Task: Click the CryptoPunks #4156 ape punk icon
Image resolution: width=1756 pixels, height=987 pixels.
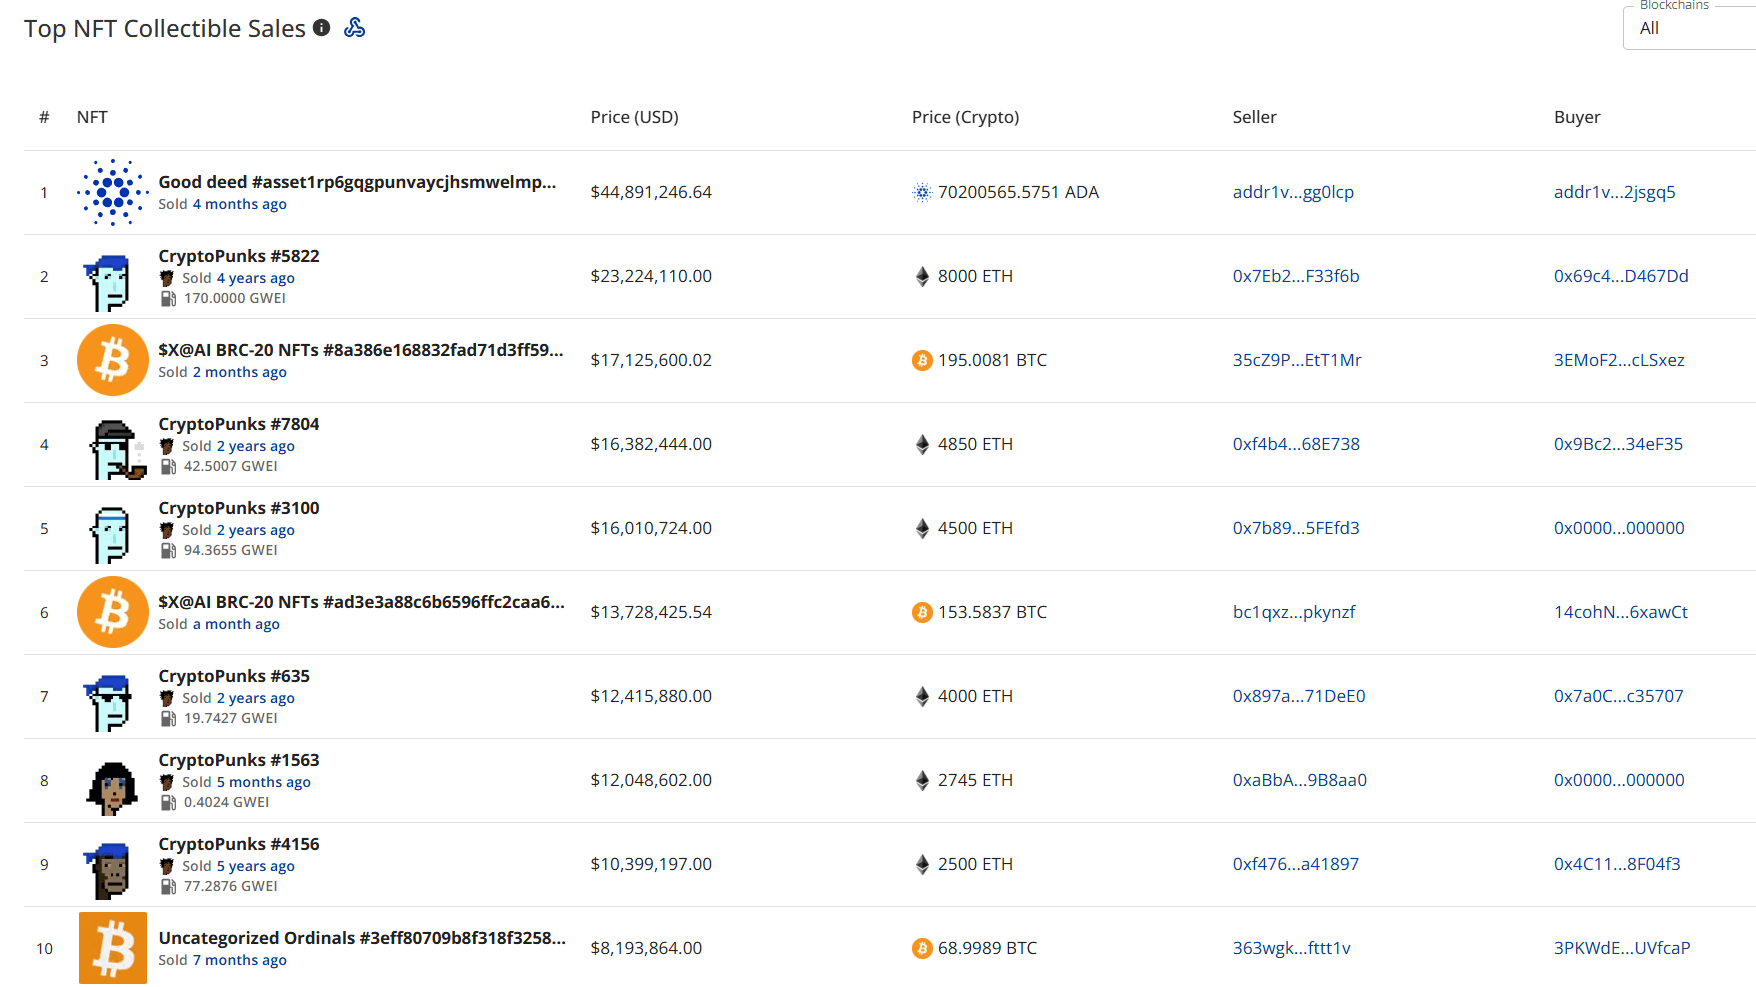Action: pyautogui.click(x=110, y=870)
